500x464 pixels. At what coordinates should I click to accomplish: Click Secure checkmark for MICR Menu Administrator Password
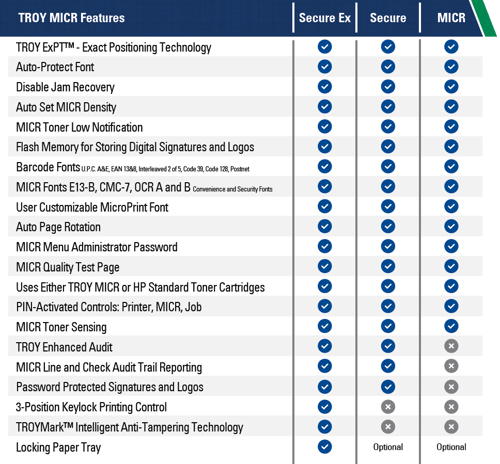point(388,246)
